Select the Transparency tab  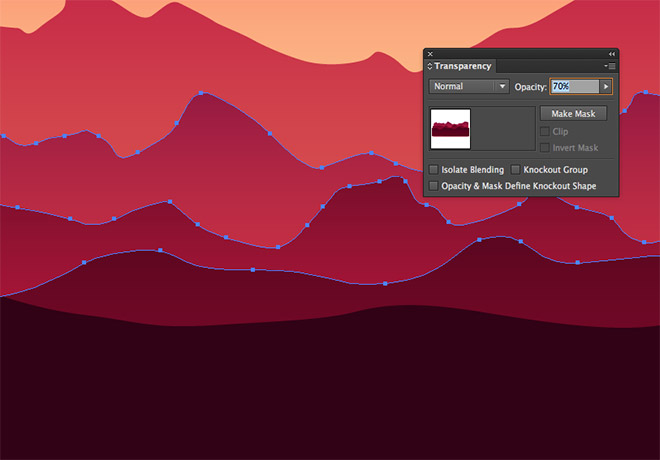pyautogui.click(x=463, y=66)
